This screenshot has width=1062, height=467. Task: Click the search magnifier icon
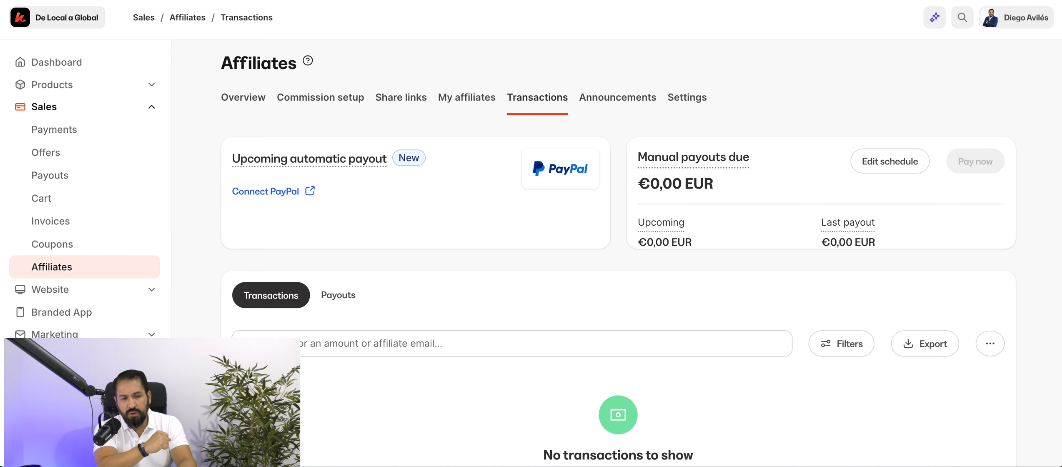click(962, 17)
